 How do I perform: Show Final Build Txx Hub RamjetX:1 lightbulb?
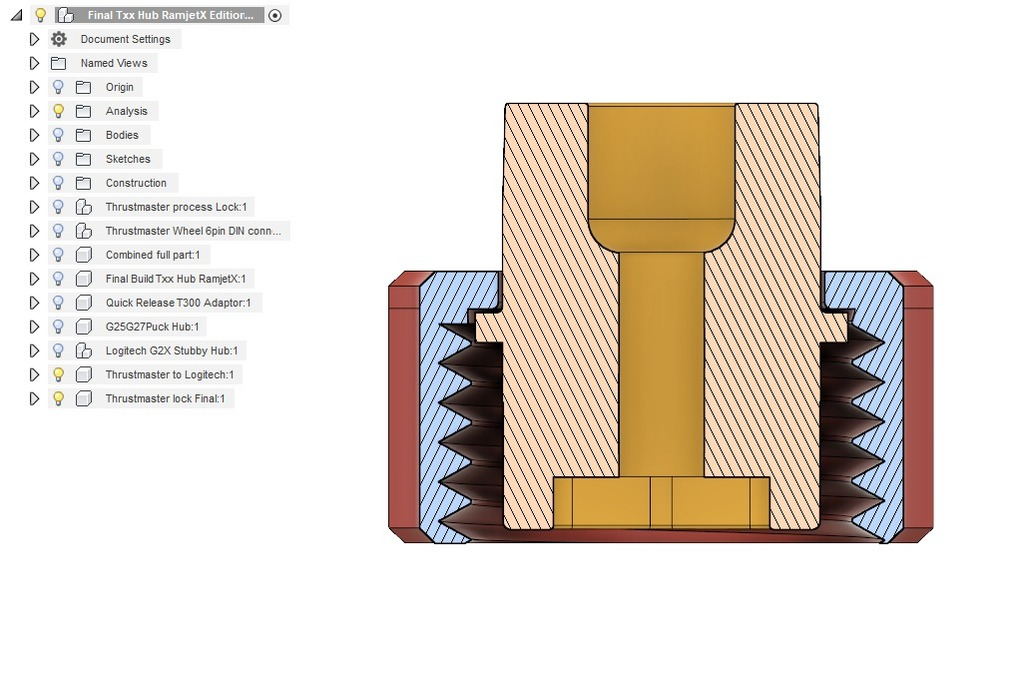point(58,280)
